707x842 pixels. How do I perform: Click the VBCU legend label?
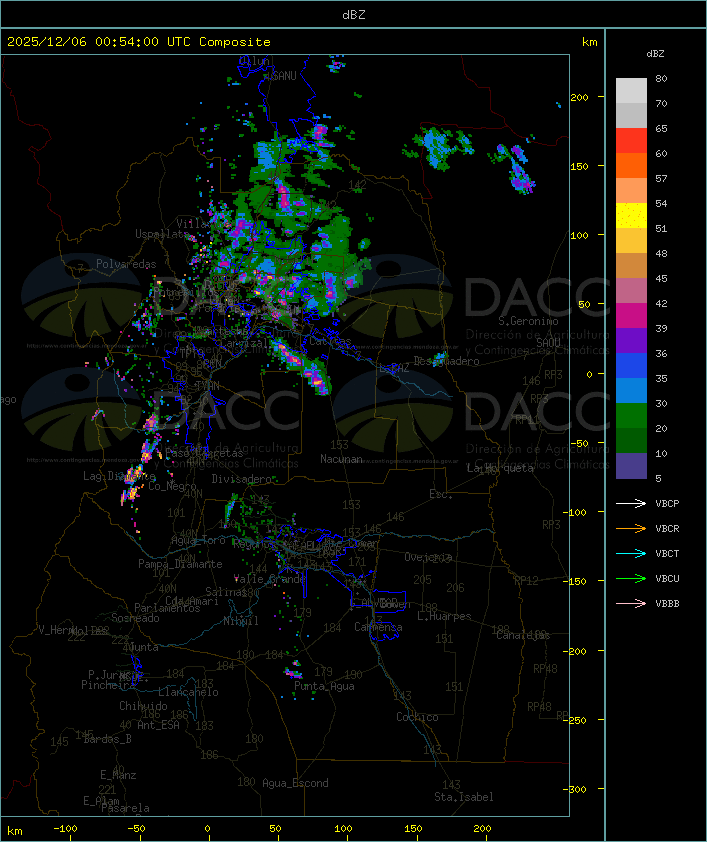pyautogui.click(x=667, y=578)
